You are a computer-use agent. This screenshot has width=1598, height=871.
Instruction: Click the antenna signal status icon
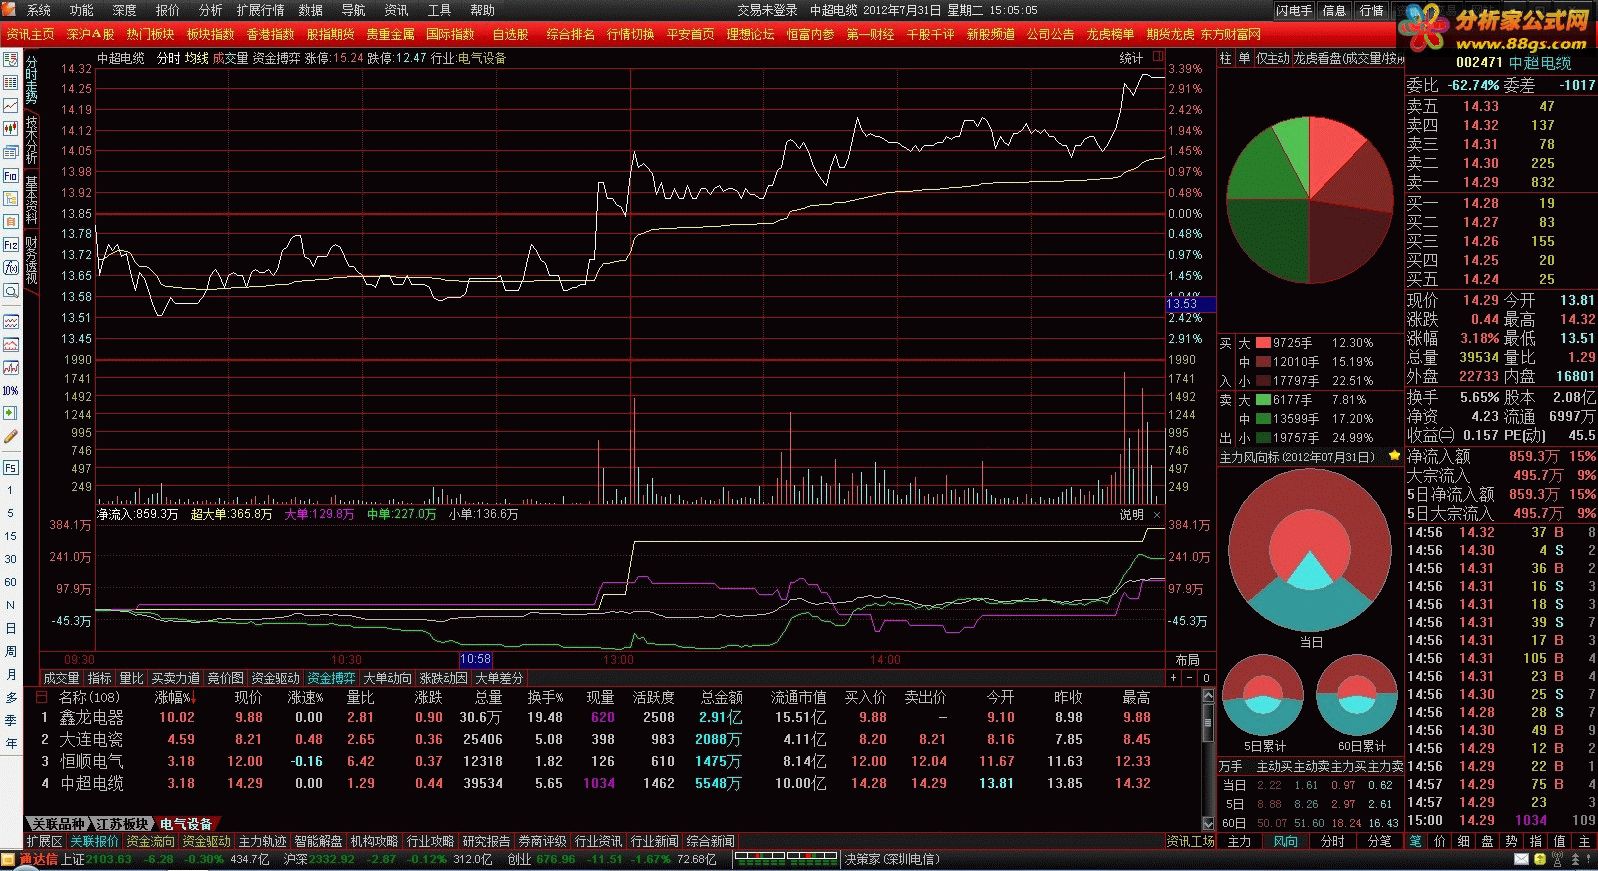(x=1558, y=859)
